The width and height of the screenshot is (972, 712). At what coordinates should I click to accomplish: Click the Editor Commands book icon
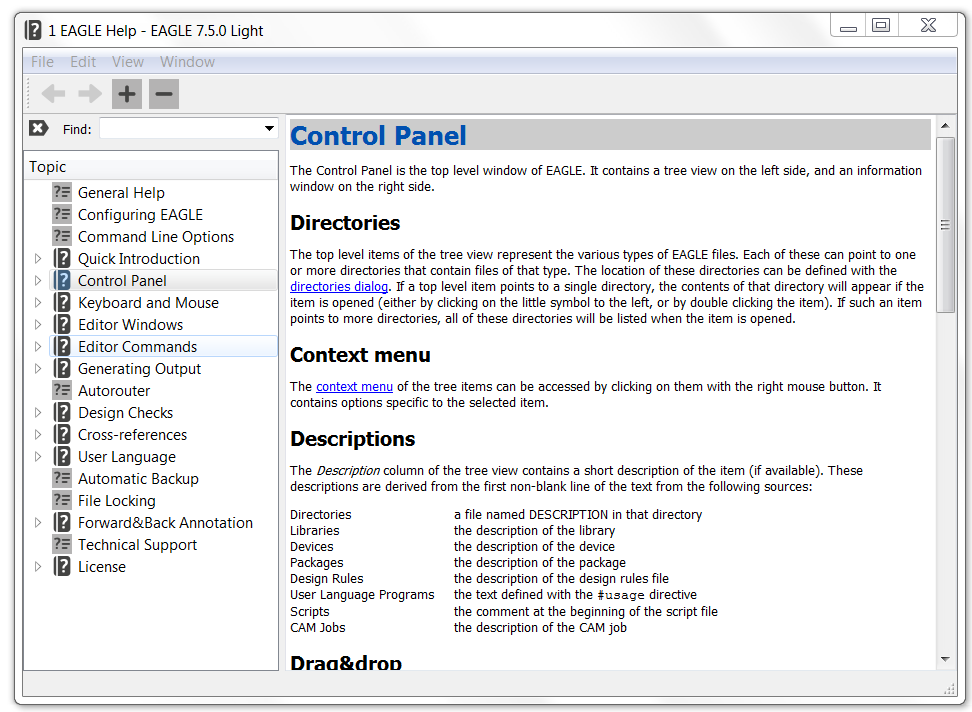tap(62, 346)
